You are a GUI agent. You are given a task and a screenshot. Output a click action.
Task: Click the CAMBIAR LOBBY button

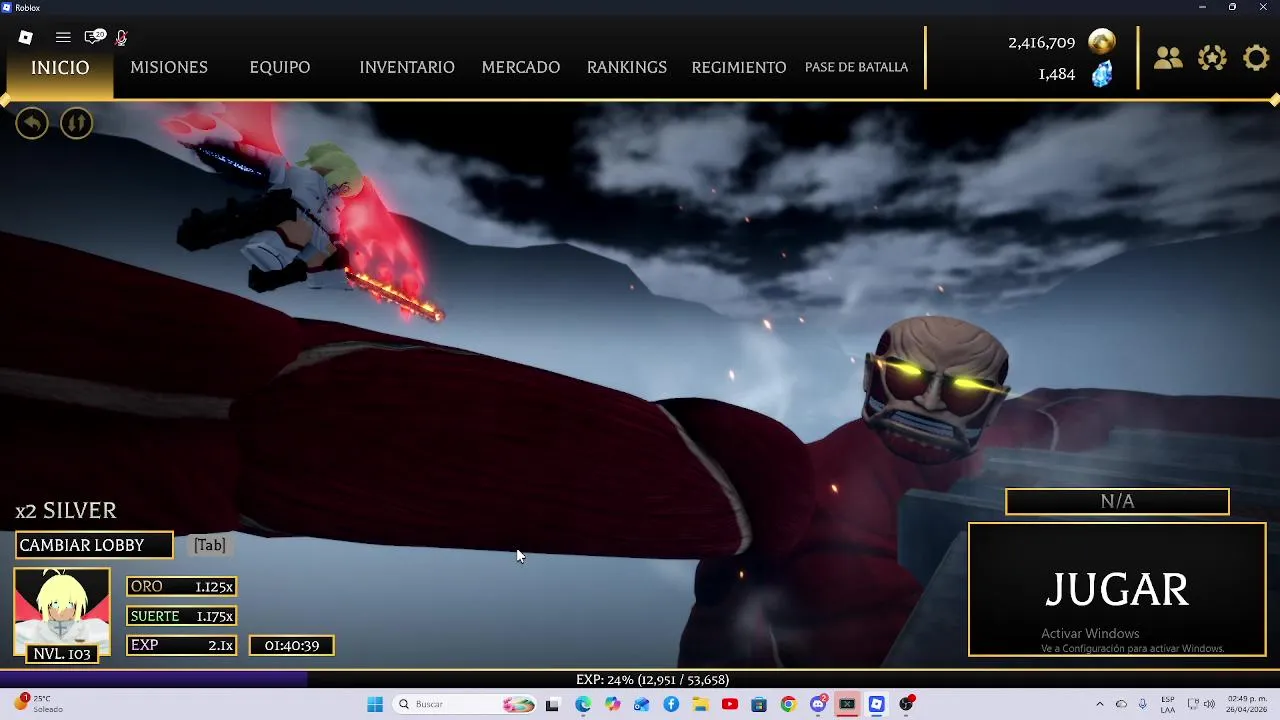pos(94,545)
